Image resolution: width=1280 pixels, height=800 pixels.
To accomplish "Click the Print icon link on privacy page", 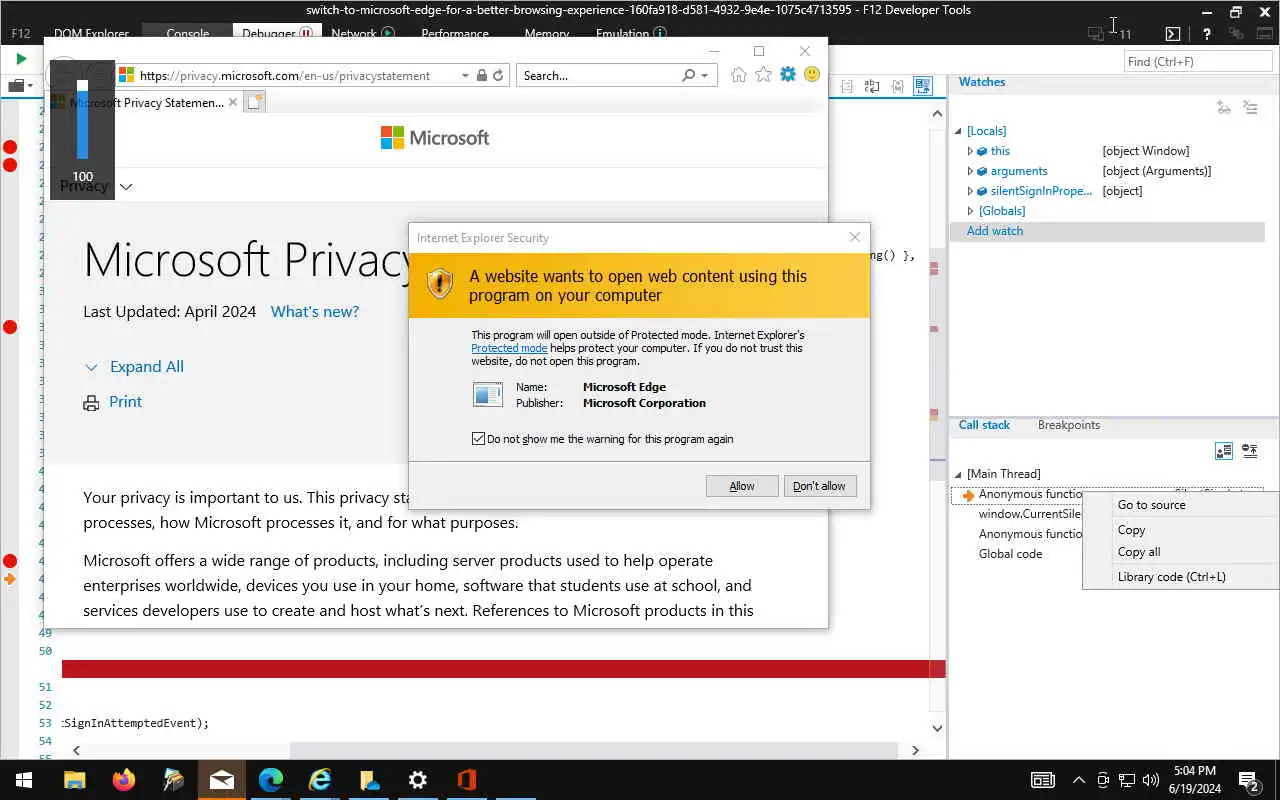I will pos(91,402).
